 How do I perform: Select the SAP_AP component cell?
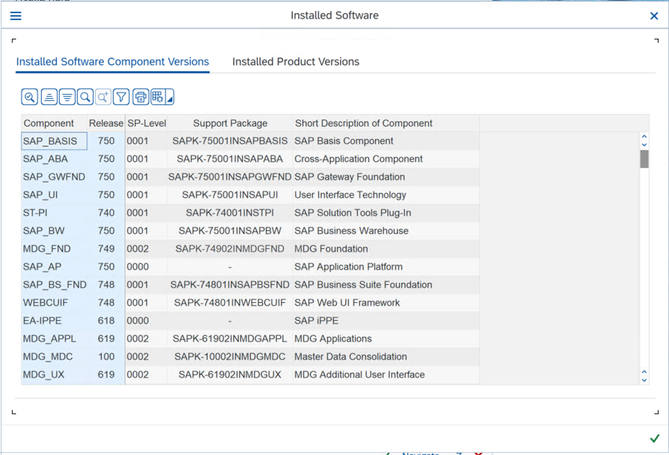click(54, 266)
